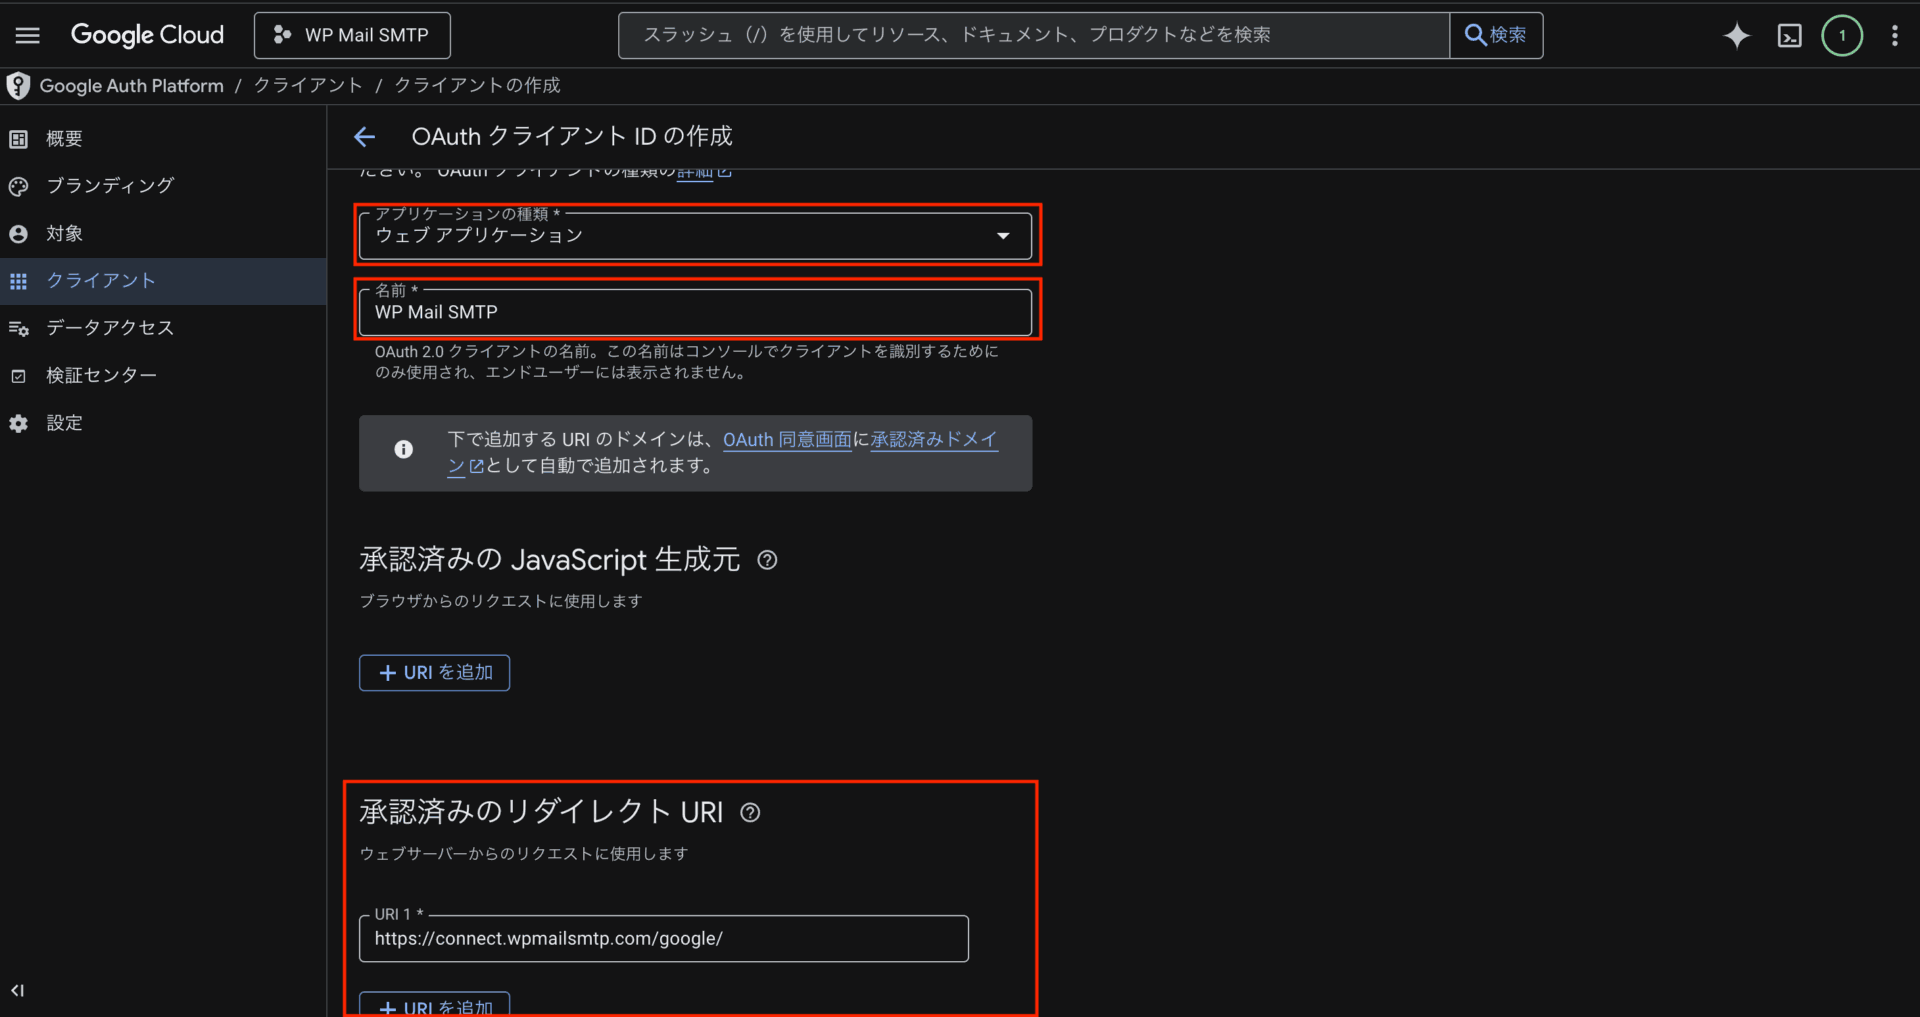Screen dimensions: 1920x1017
Task: Click the Gemini sparkle assistant icon
Action: click(x=1736, y=36)
